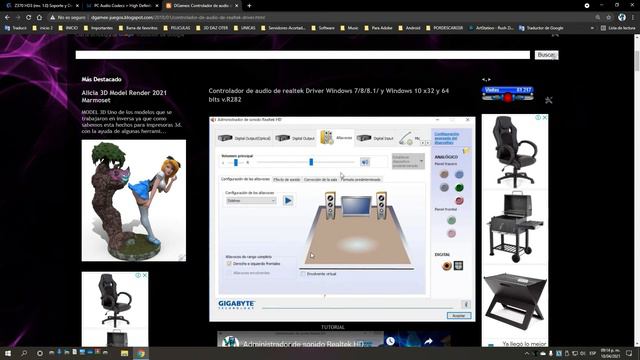Play the speaker test with blue arrow button

pyautogui.click(x=288, y=200)
